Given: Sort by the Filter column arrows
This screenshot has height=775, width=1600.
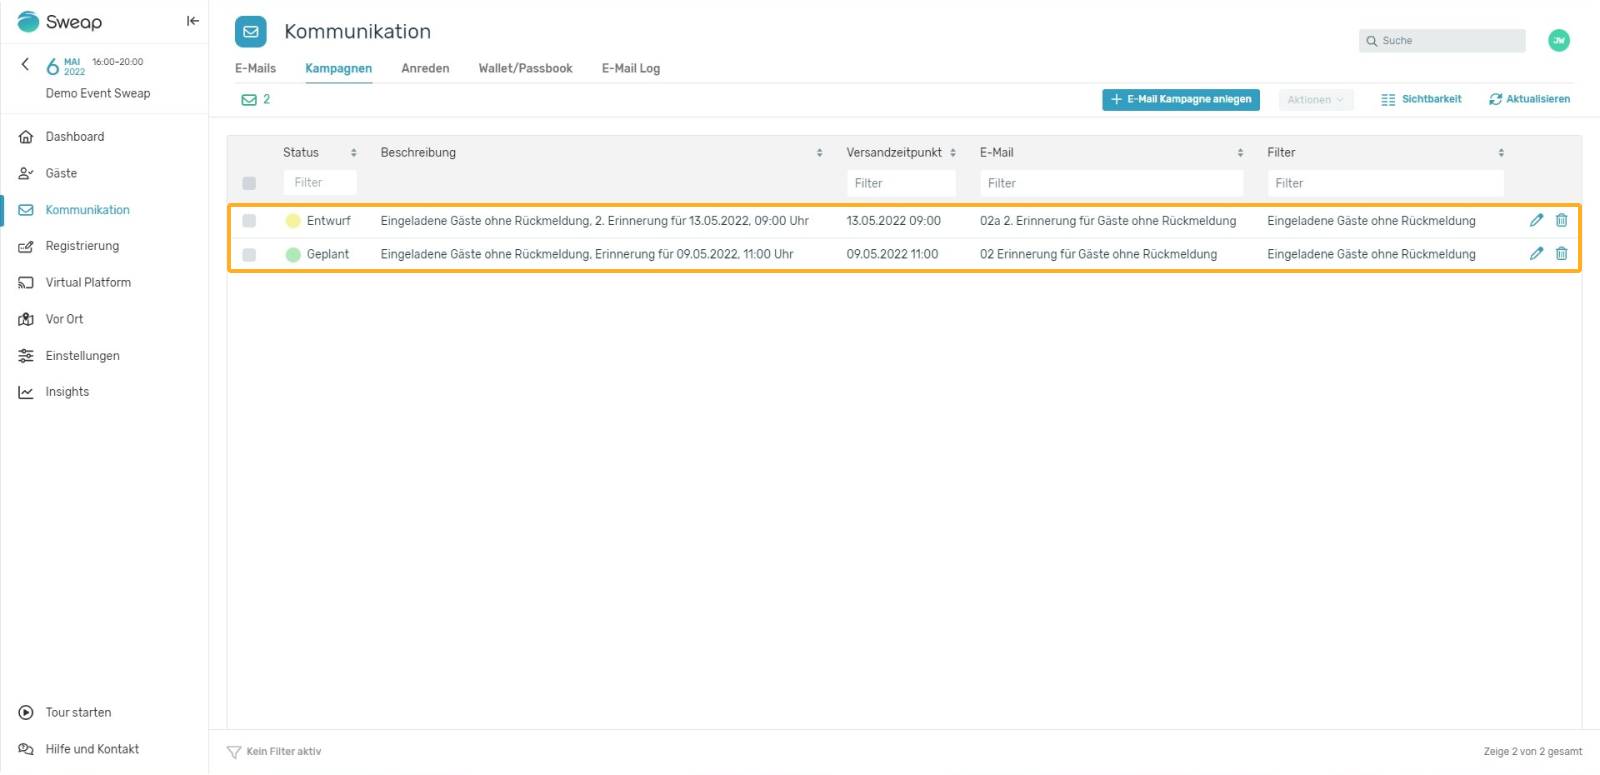Looking at the screenshot, I should click(1501, 153).
